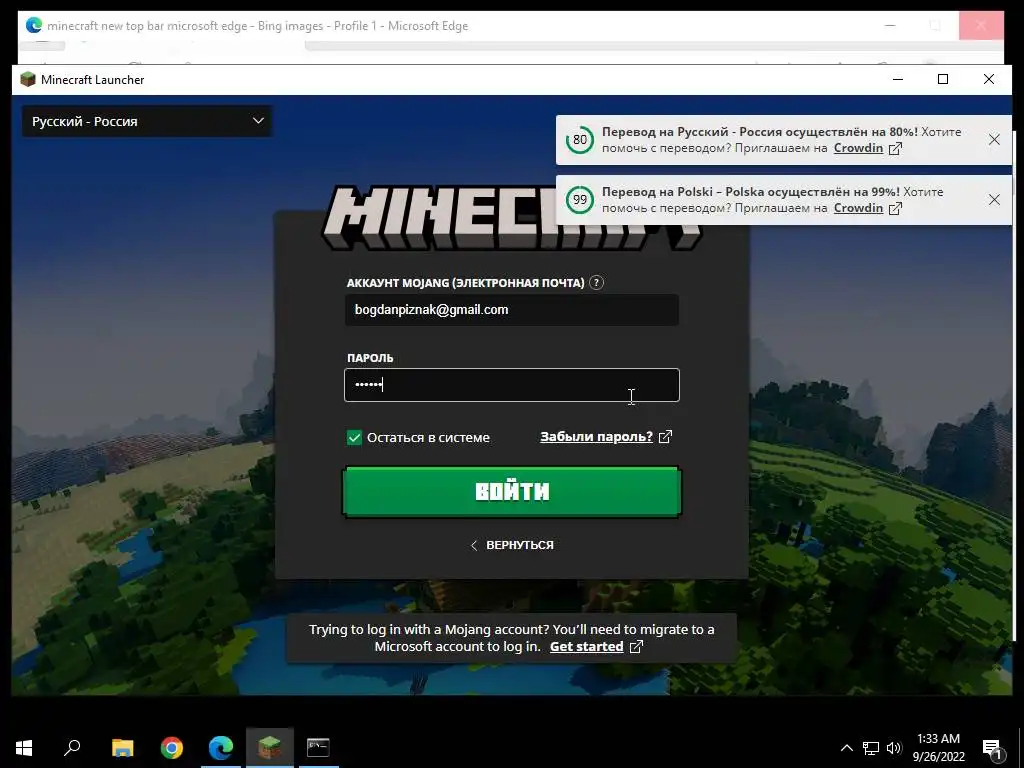The width and height of the screenshot is (1024, 768).
Task: Switch to Microsoft Edge in the taskbar
Action: coord(221,748)
